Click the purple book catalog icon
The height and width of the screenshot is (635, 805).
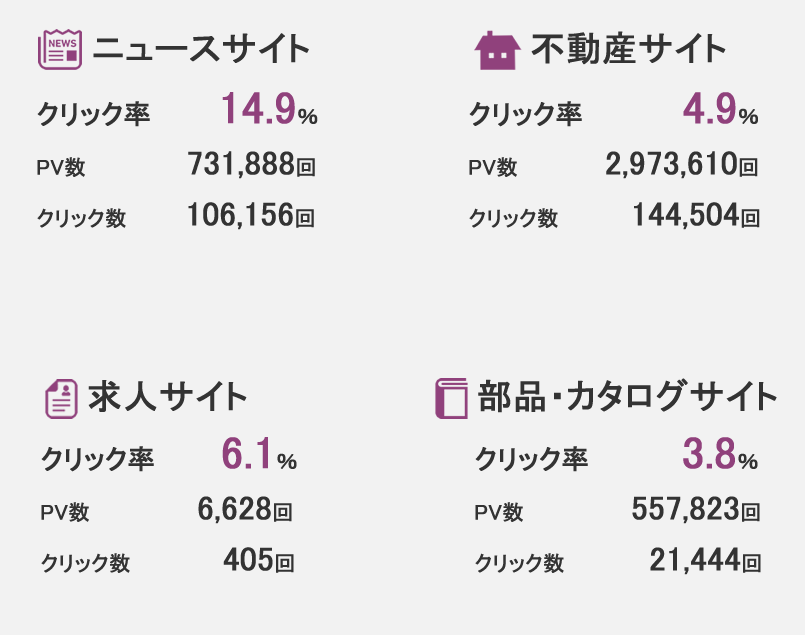point(451,399)
